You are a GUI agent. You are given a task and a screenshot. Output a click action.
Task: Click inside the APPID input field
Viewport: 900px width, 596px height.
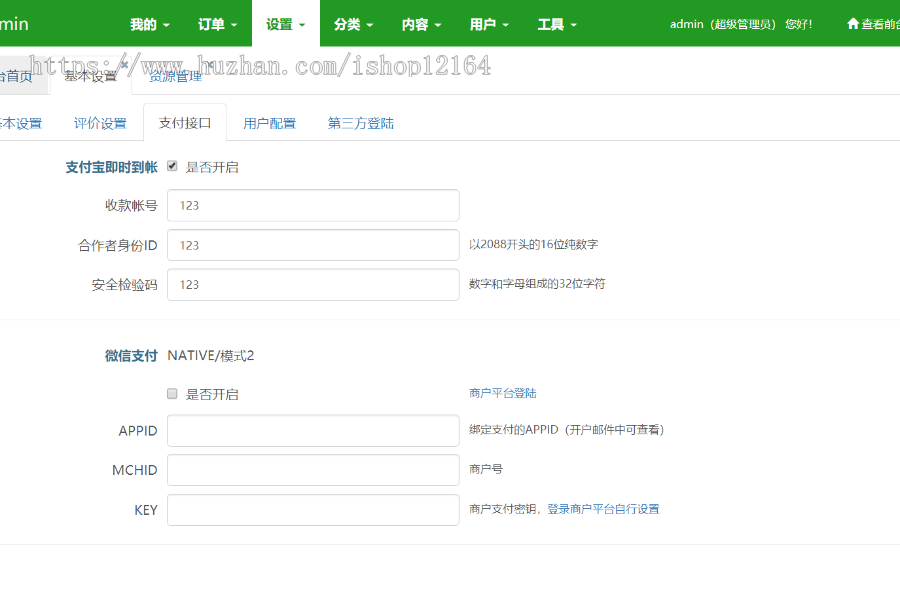point(313,430)
